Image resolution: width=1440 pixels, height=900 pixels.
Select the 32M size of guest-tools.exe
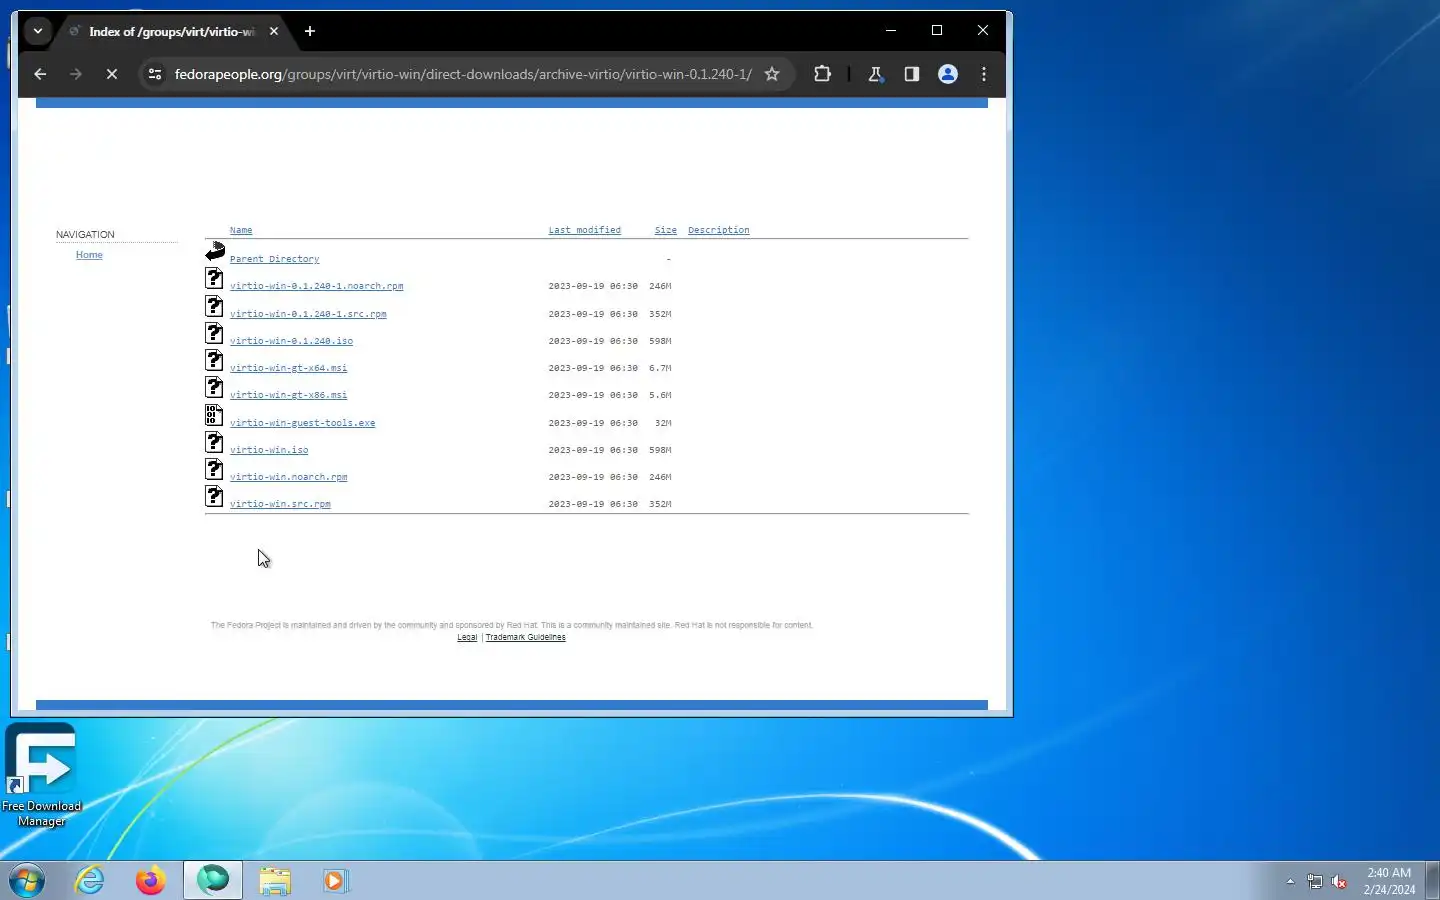click(663, 423)
